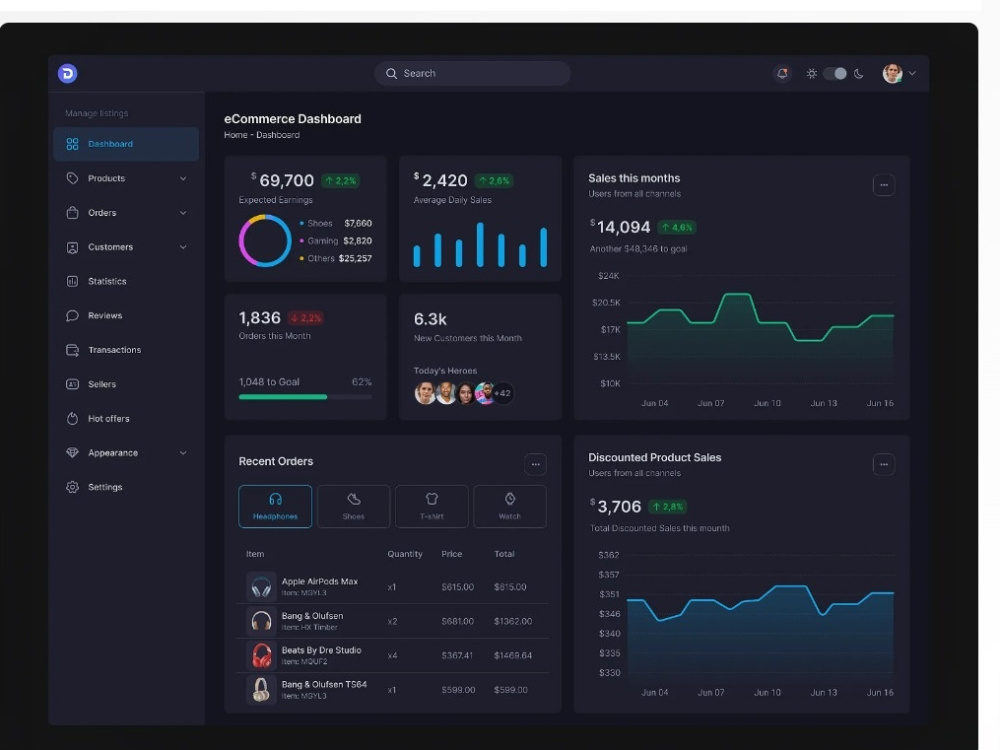Open Statistics in the sidebar
Image resolution: width=1000 pixels, height=750 pixels.
coord(126,281)
